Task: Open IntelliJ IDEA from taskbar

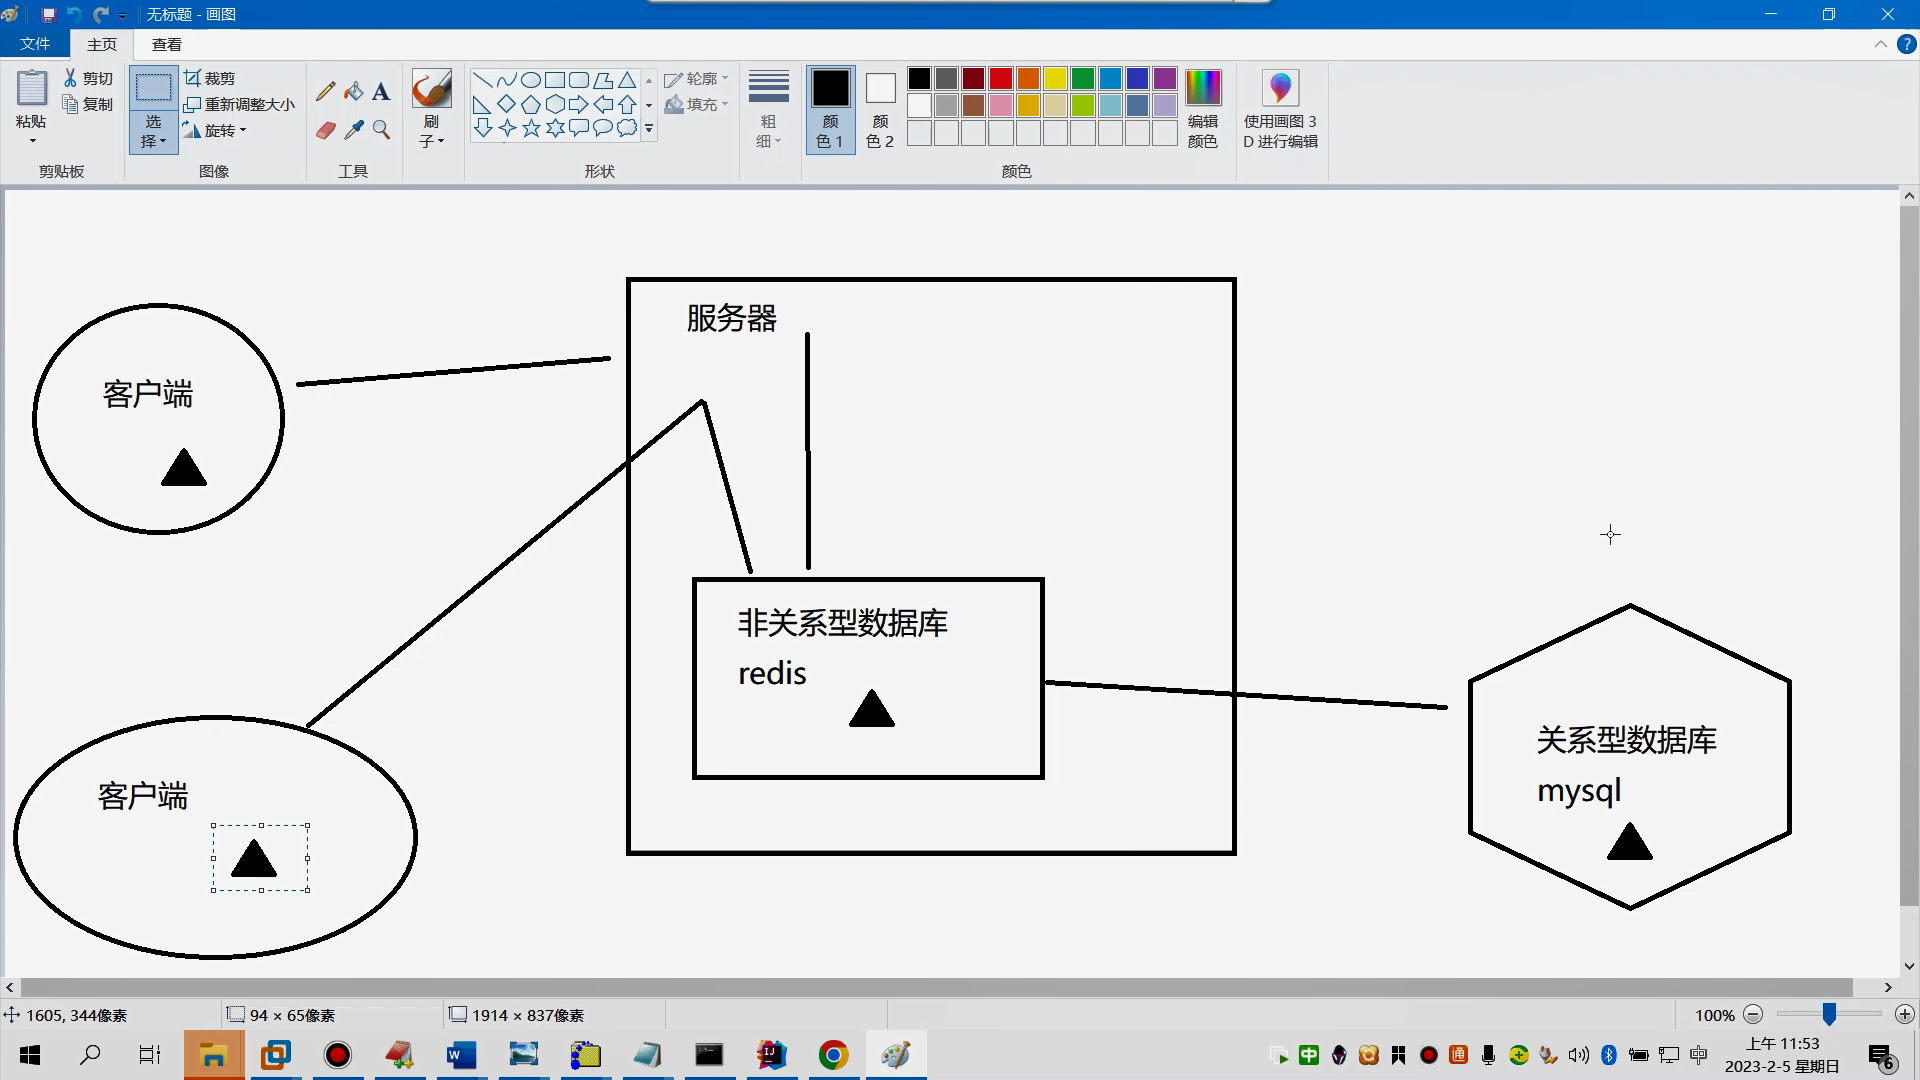Action: [771, 1055]
